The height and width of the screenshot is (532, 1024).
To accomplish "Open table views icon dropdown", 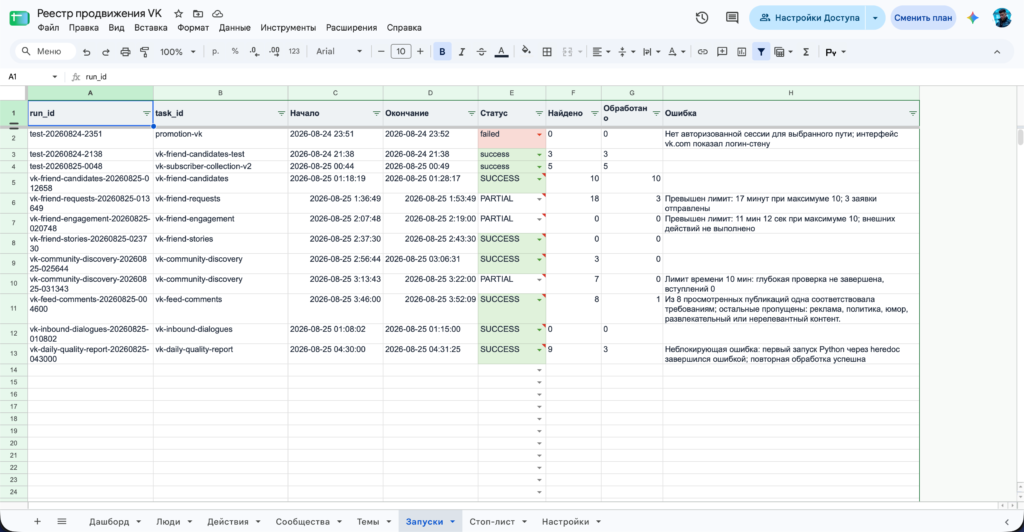I will (783, 52).
